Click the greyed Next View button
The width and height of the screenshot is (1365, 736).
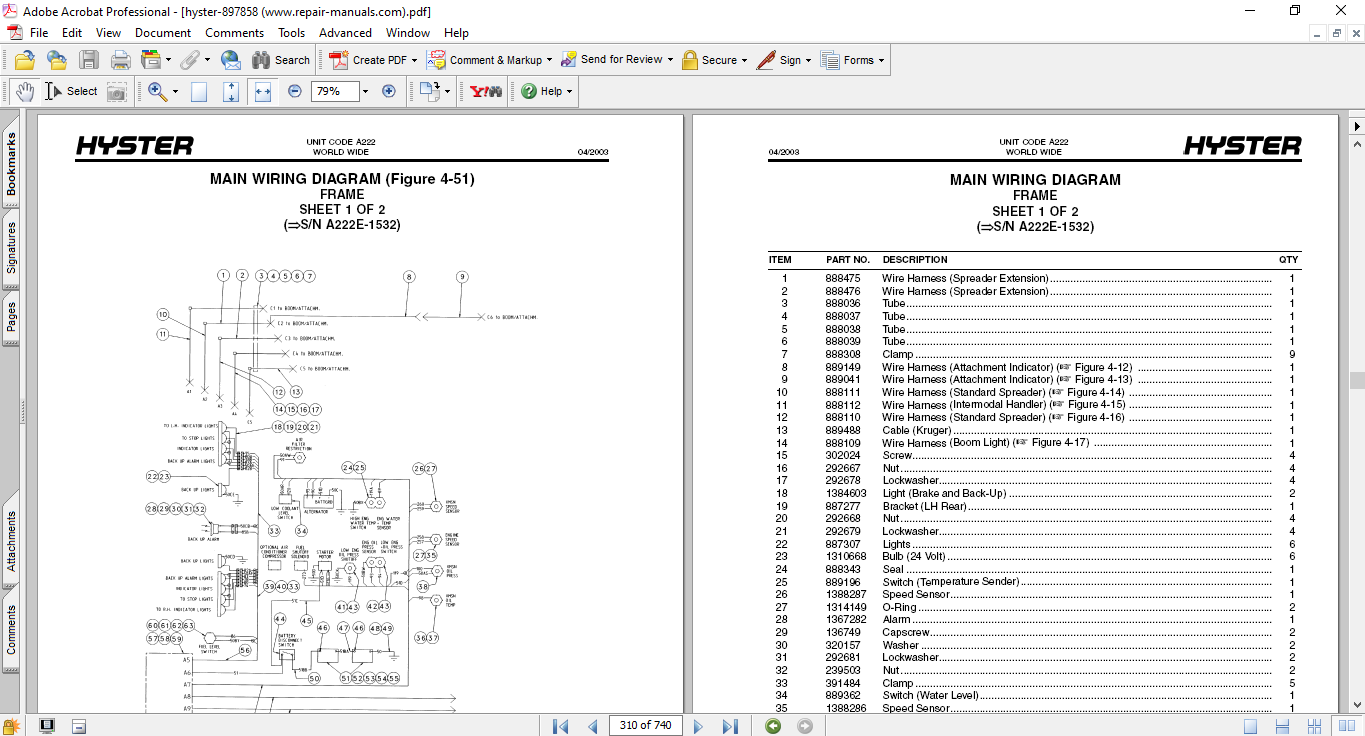805,726
